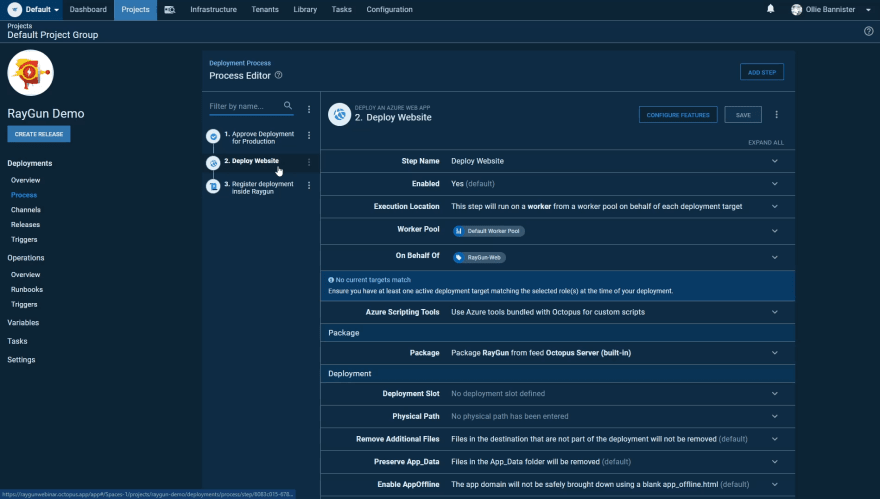Open overflow menu for Approve Deployment step
880x499 pixels.
[x=309, y=135]
